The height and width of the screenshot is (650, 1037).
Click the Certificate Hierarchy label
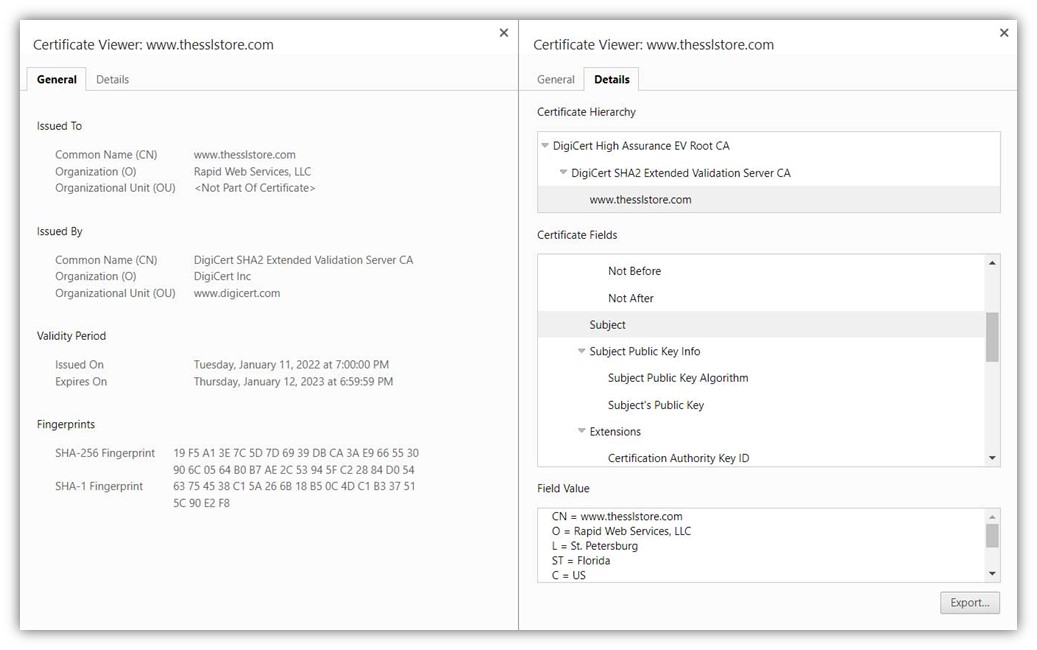point(586,112)
